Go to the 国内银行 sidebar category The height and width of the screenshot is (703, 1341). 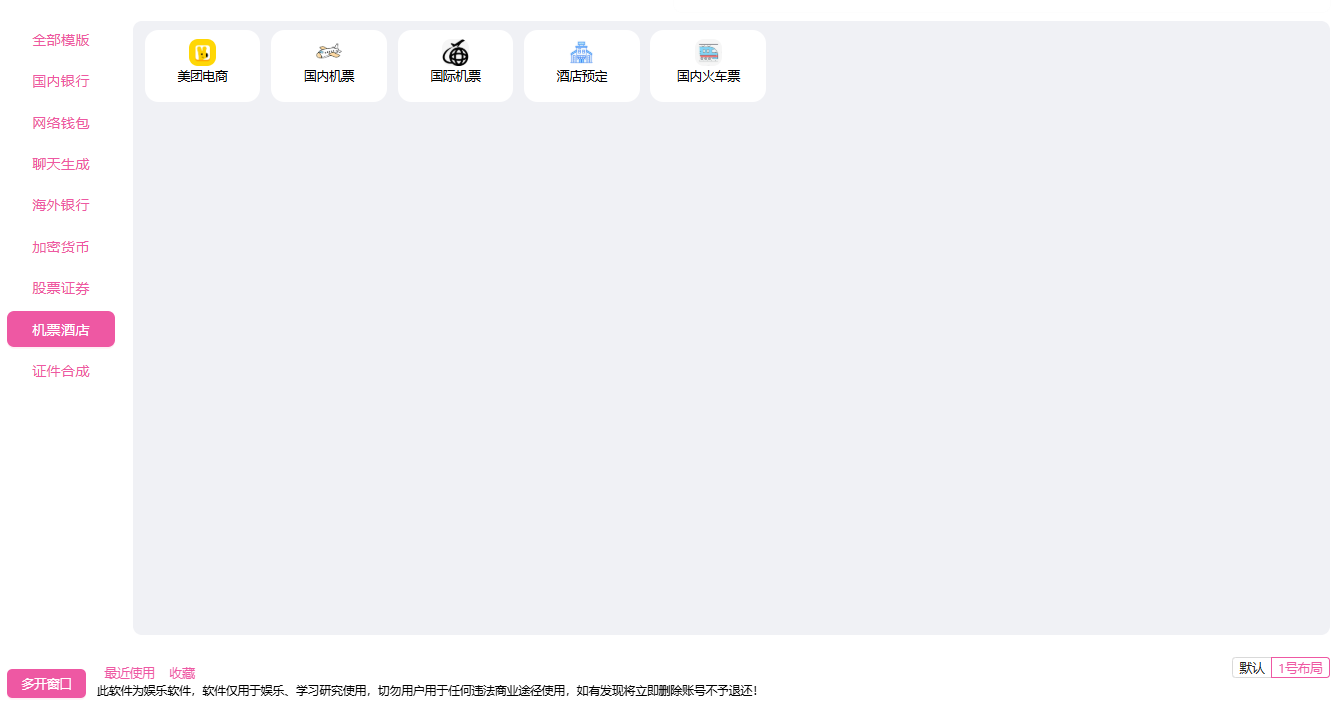tap(61, 81)
